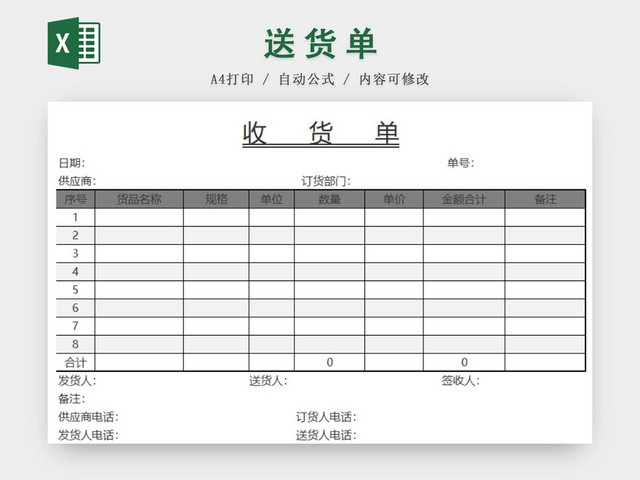The height and width of the screenshot is (480, 640).
Task: Click row number 5 cell
Action: pyautogui.click(x=76, y=290)
